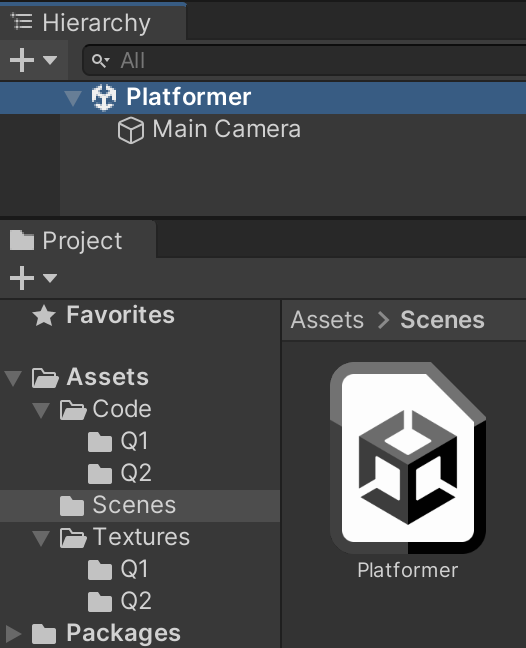This screenshot has width=526, height=648.
Task: Collapse the Assets folder tree
Action: [13, 378]
